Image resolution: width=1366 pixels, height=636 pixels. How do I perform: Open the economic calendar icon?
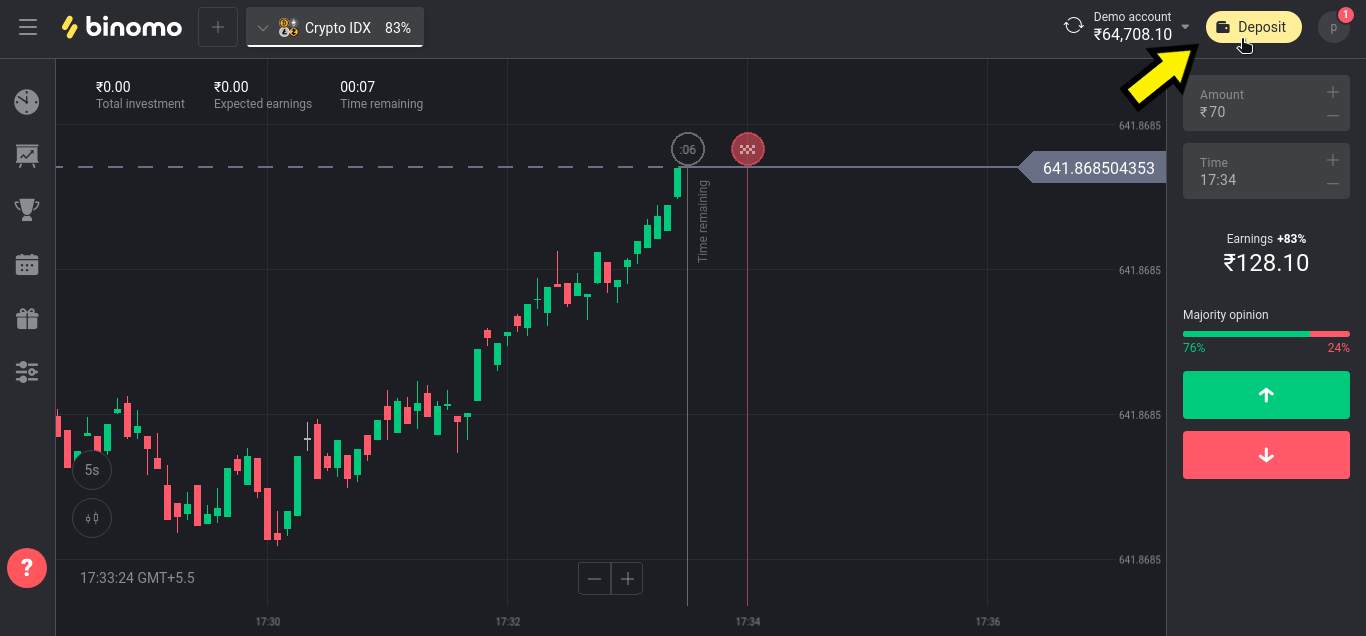(x=27, y=264)
